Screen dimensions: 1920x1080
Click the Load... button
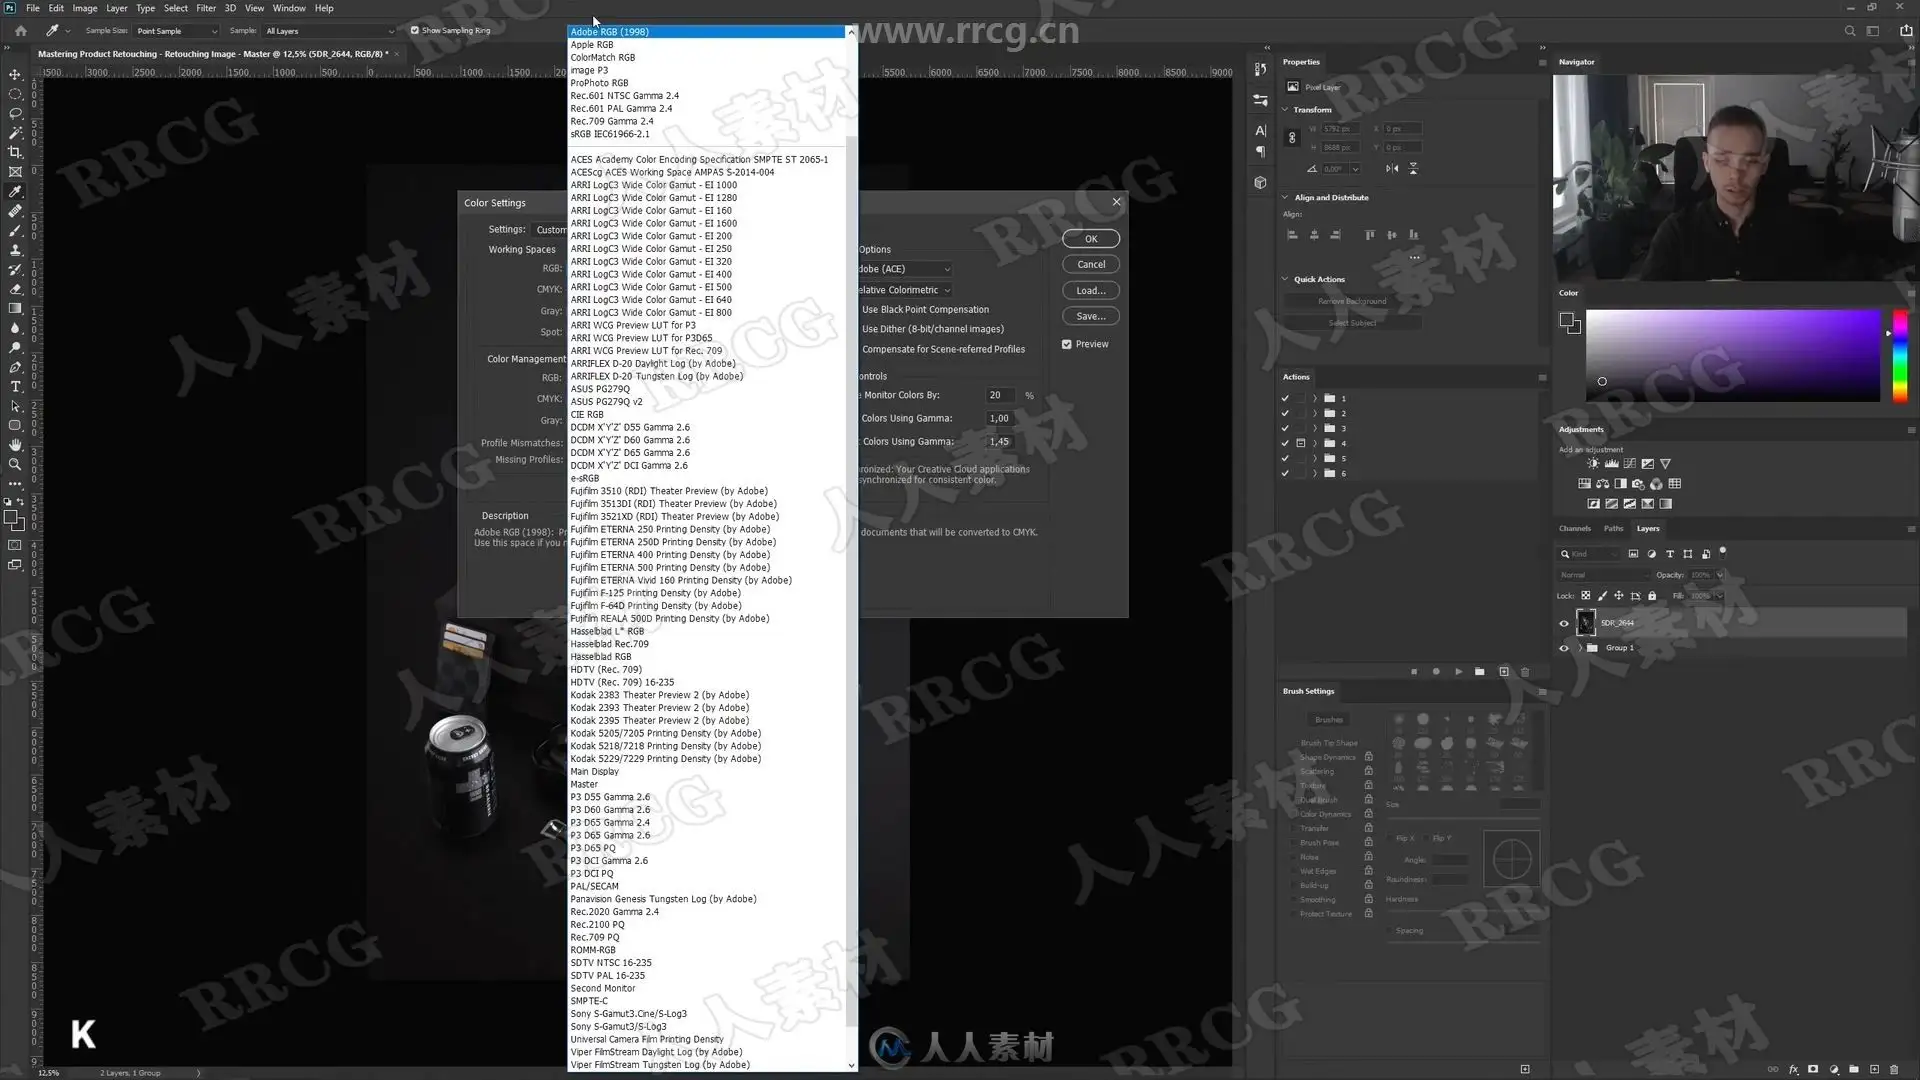[x=1090, y=290]
